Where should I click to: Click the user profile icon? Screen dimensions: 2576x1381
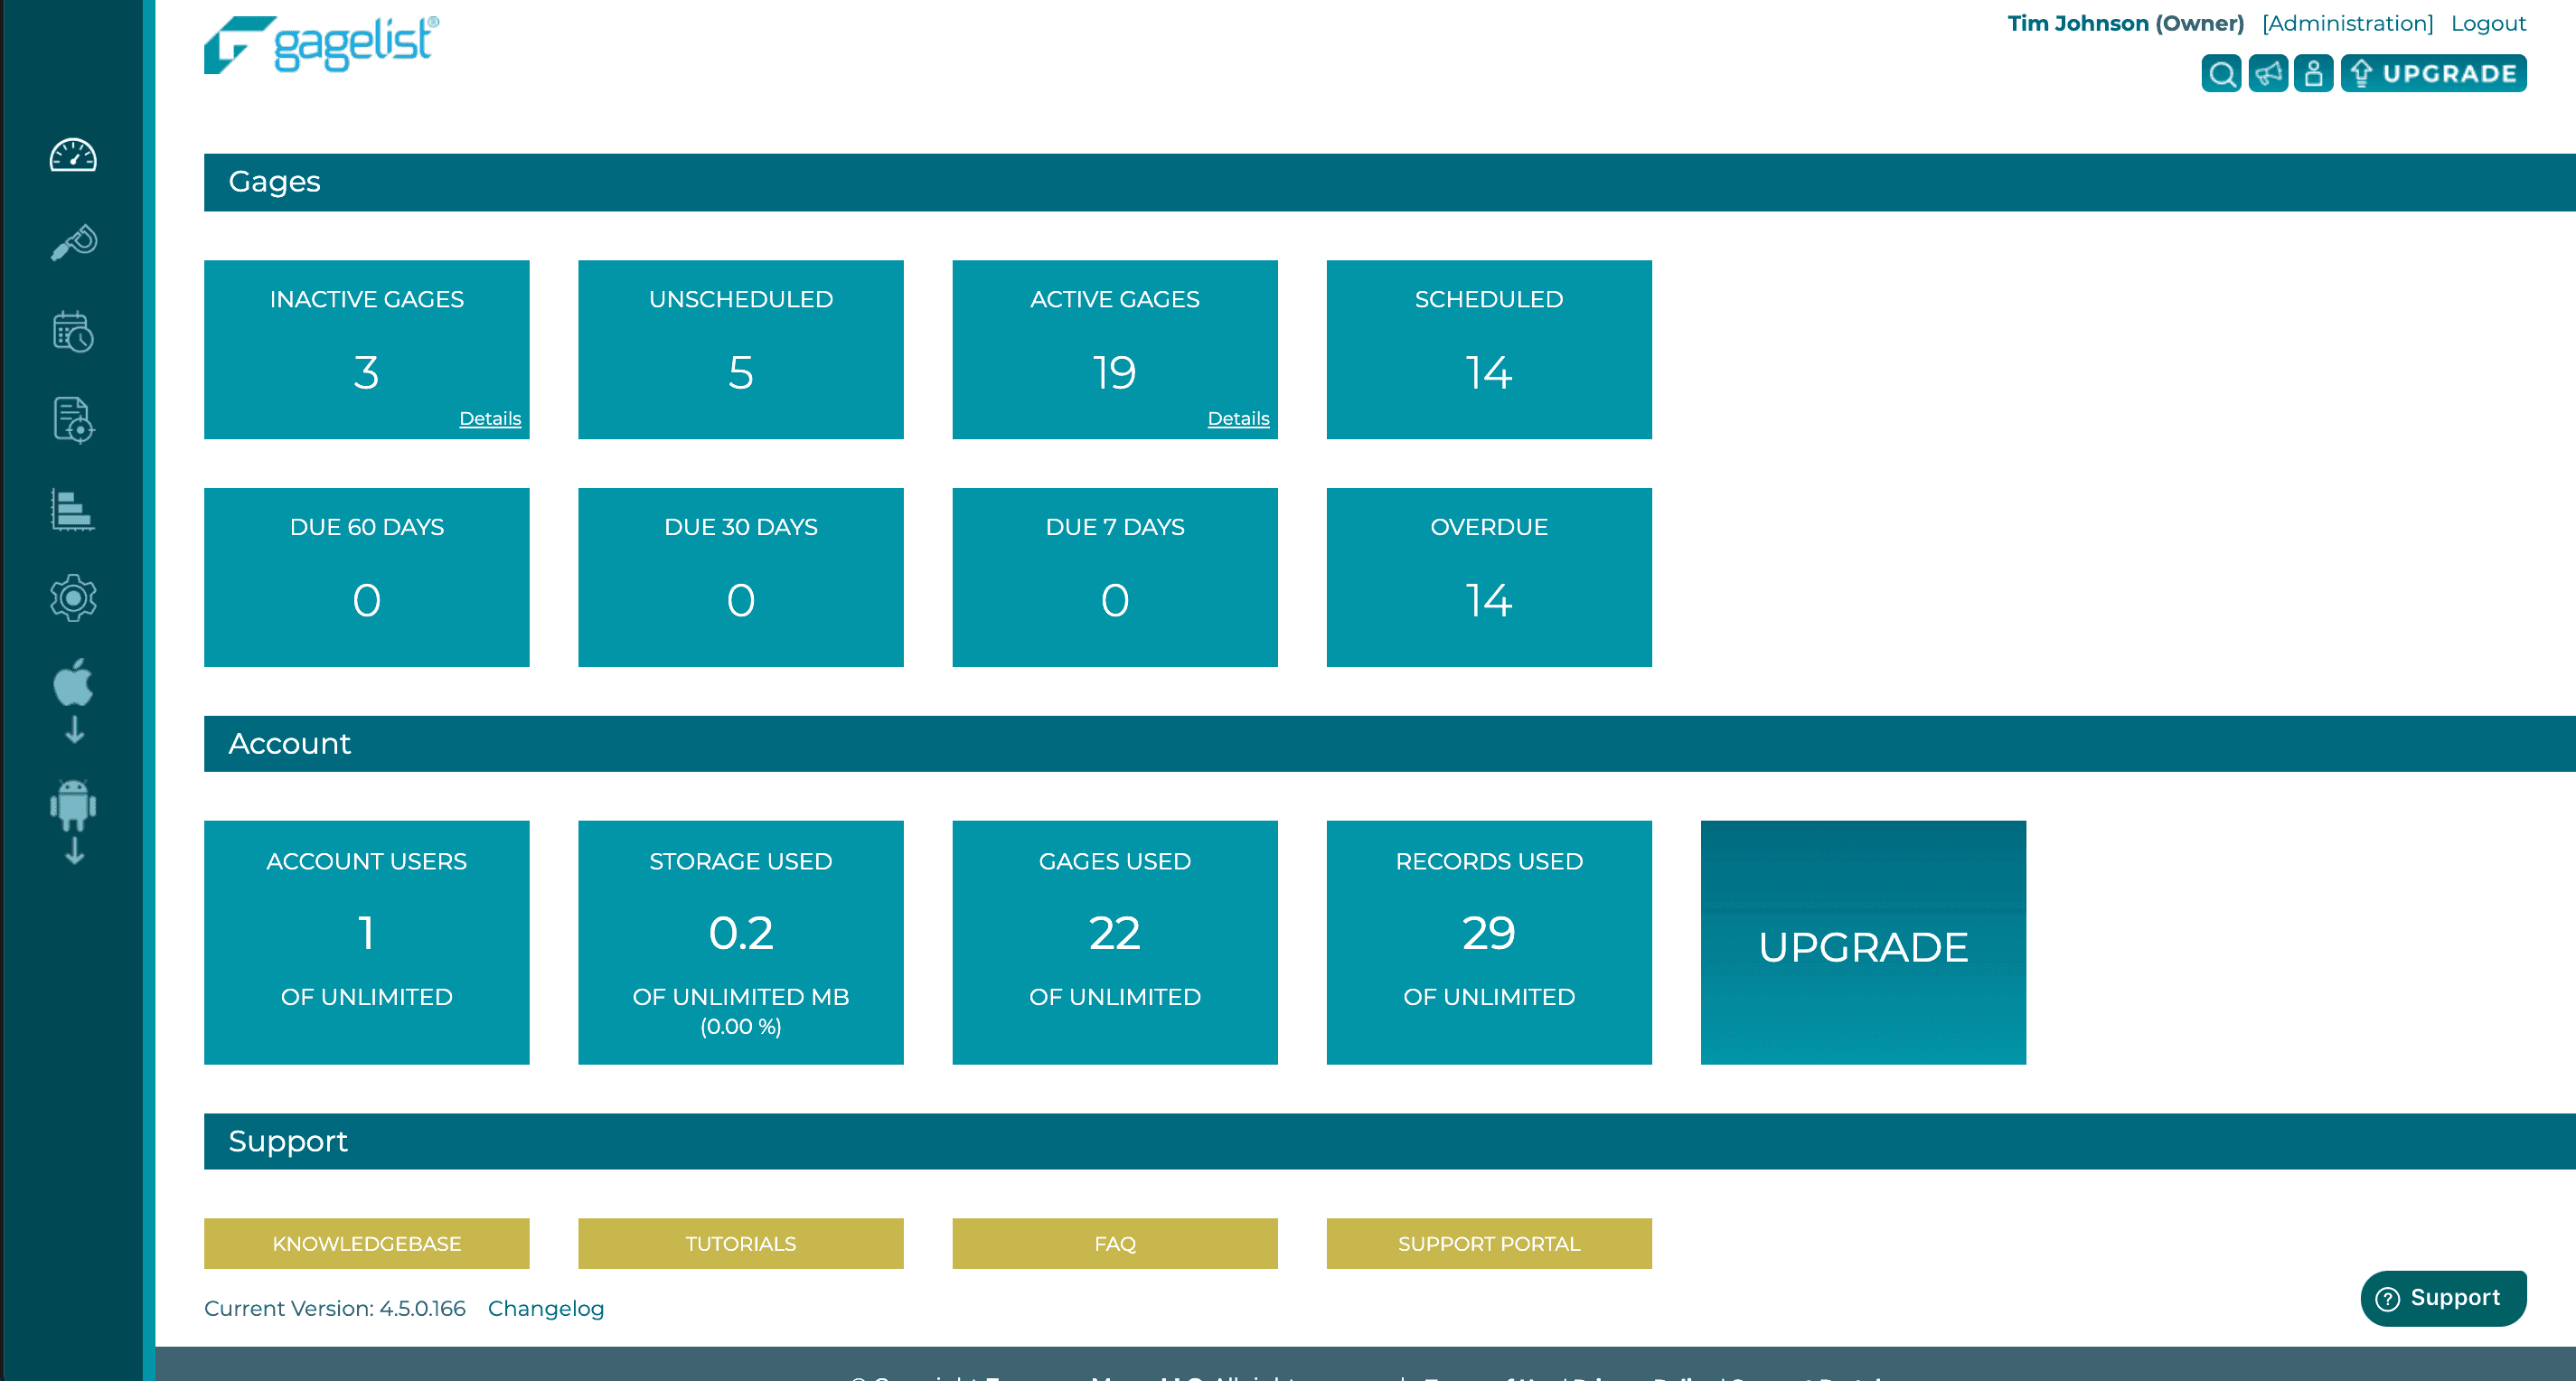pos(2313,74)
